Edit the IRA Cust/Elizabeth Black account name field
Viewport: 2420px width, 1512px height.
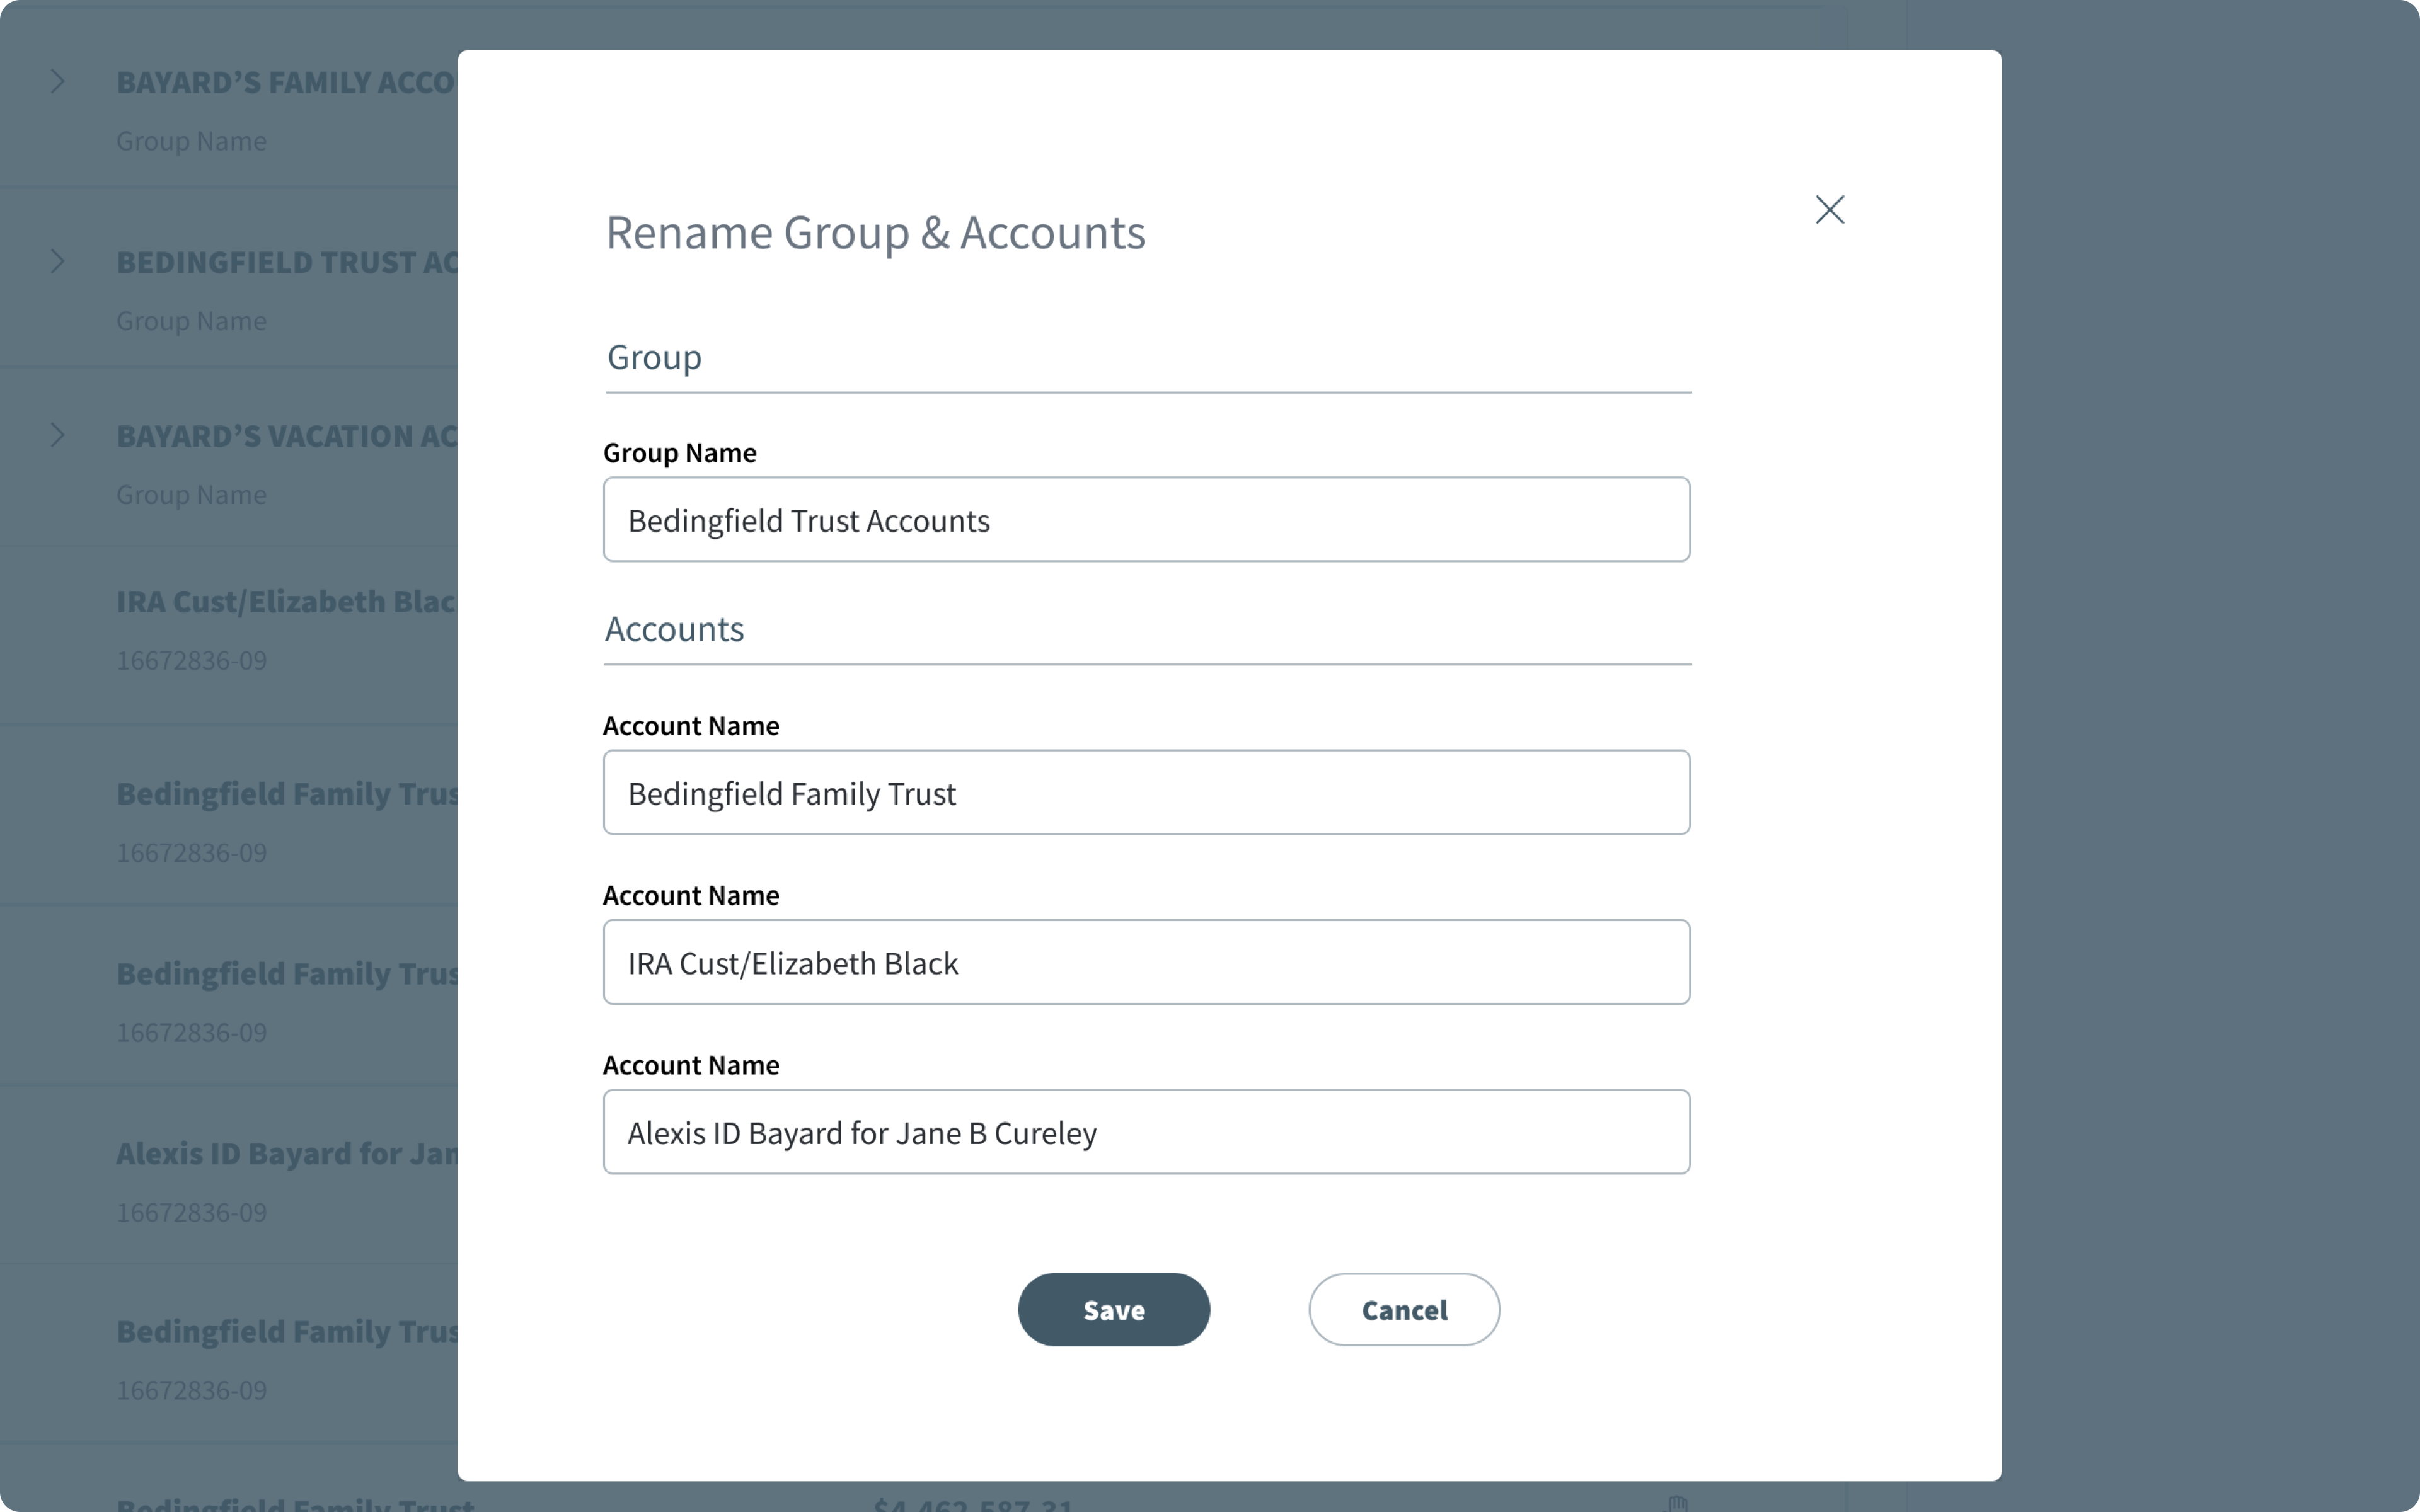1146,962
